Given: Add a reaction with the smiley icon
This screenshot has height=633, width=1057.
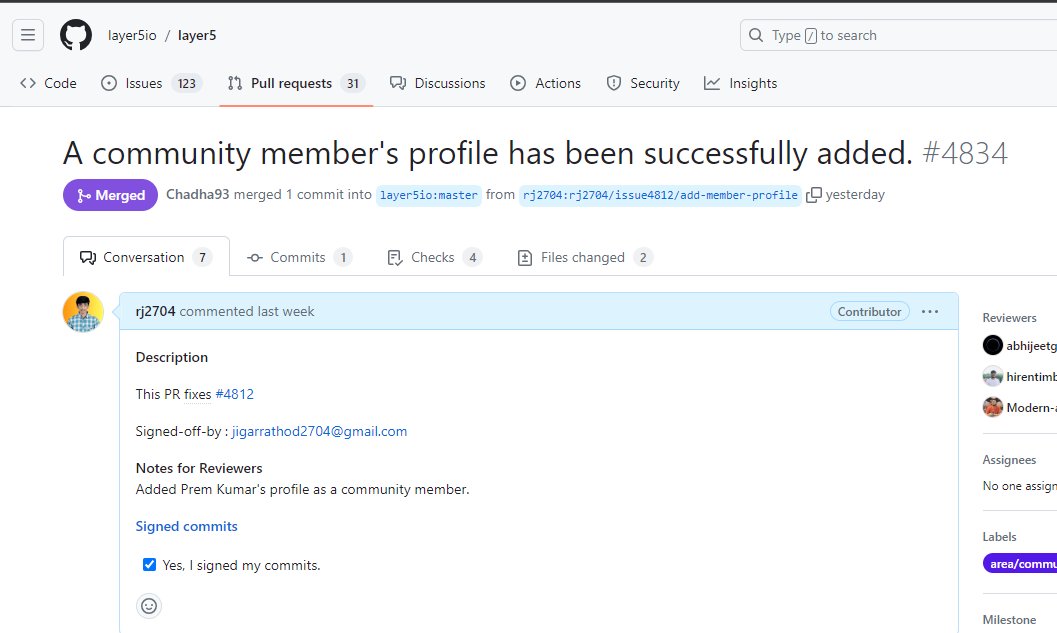Looking at the screenshot, I should (149, 606).
